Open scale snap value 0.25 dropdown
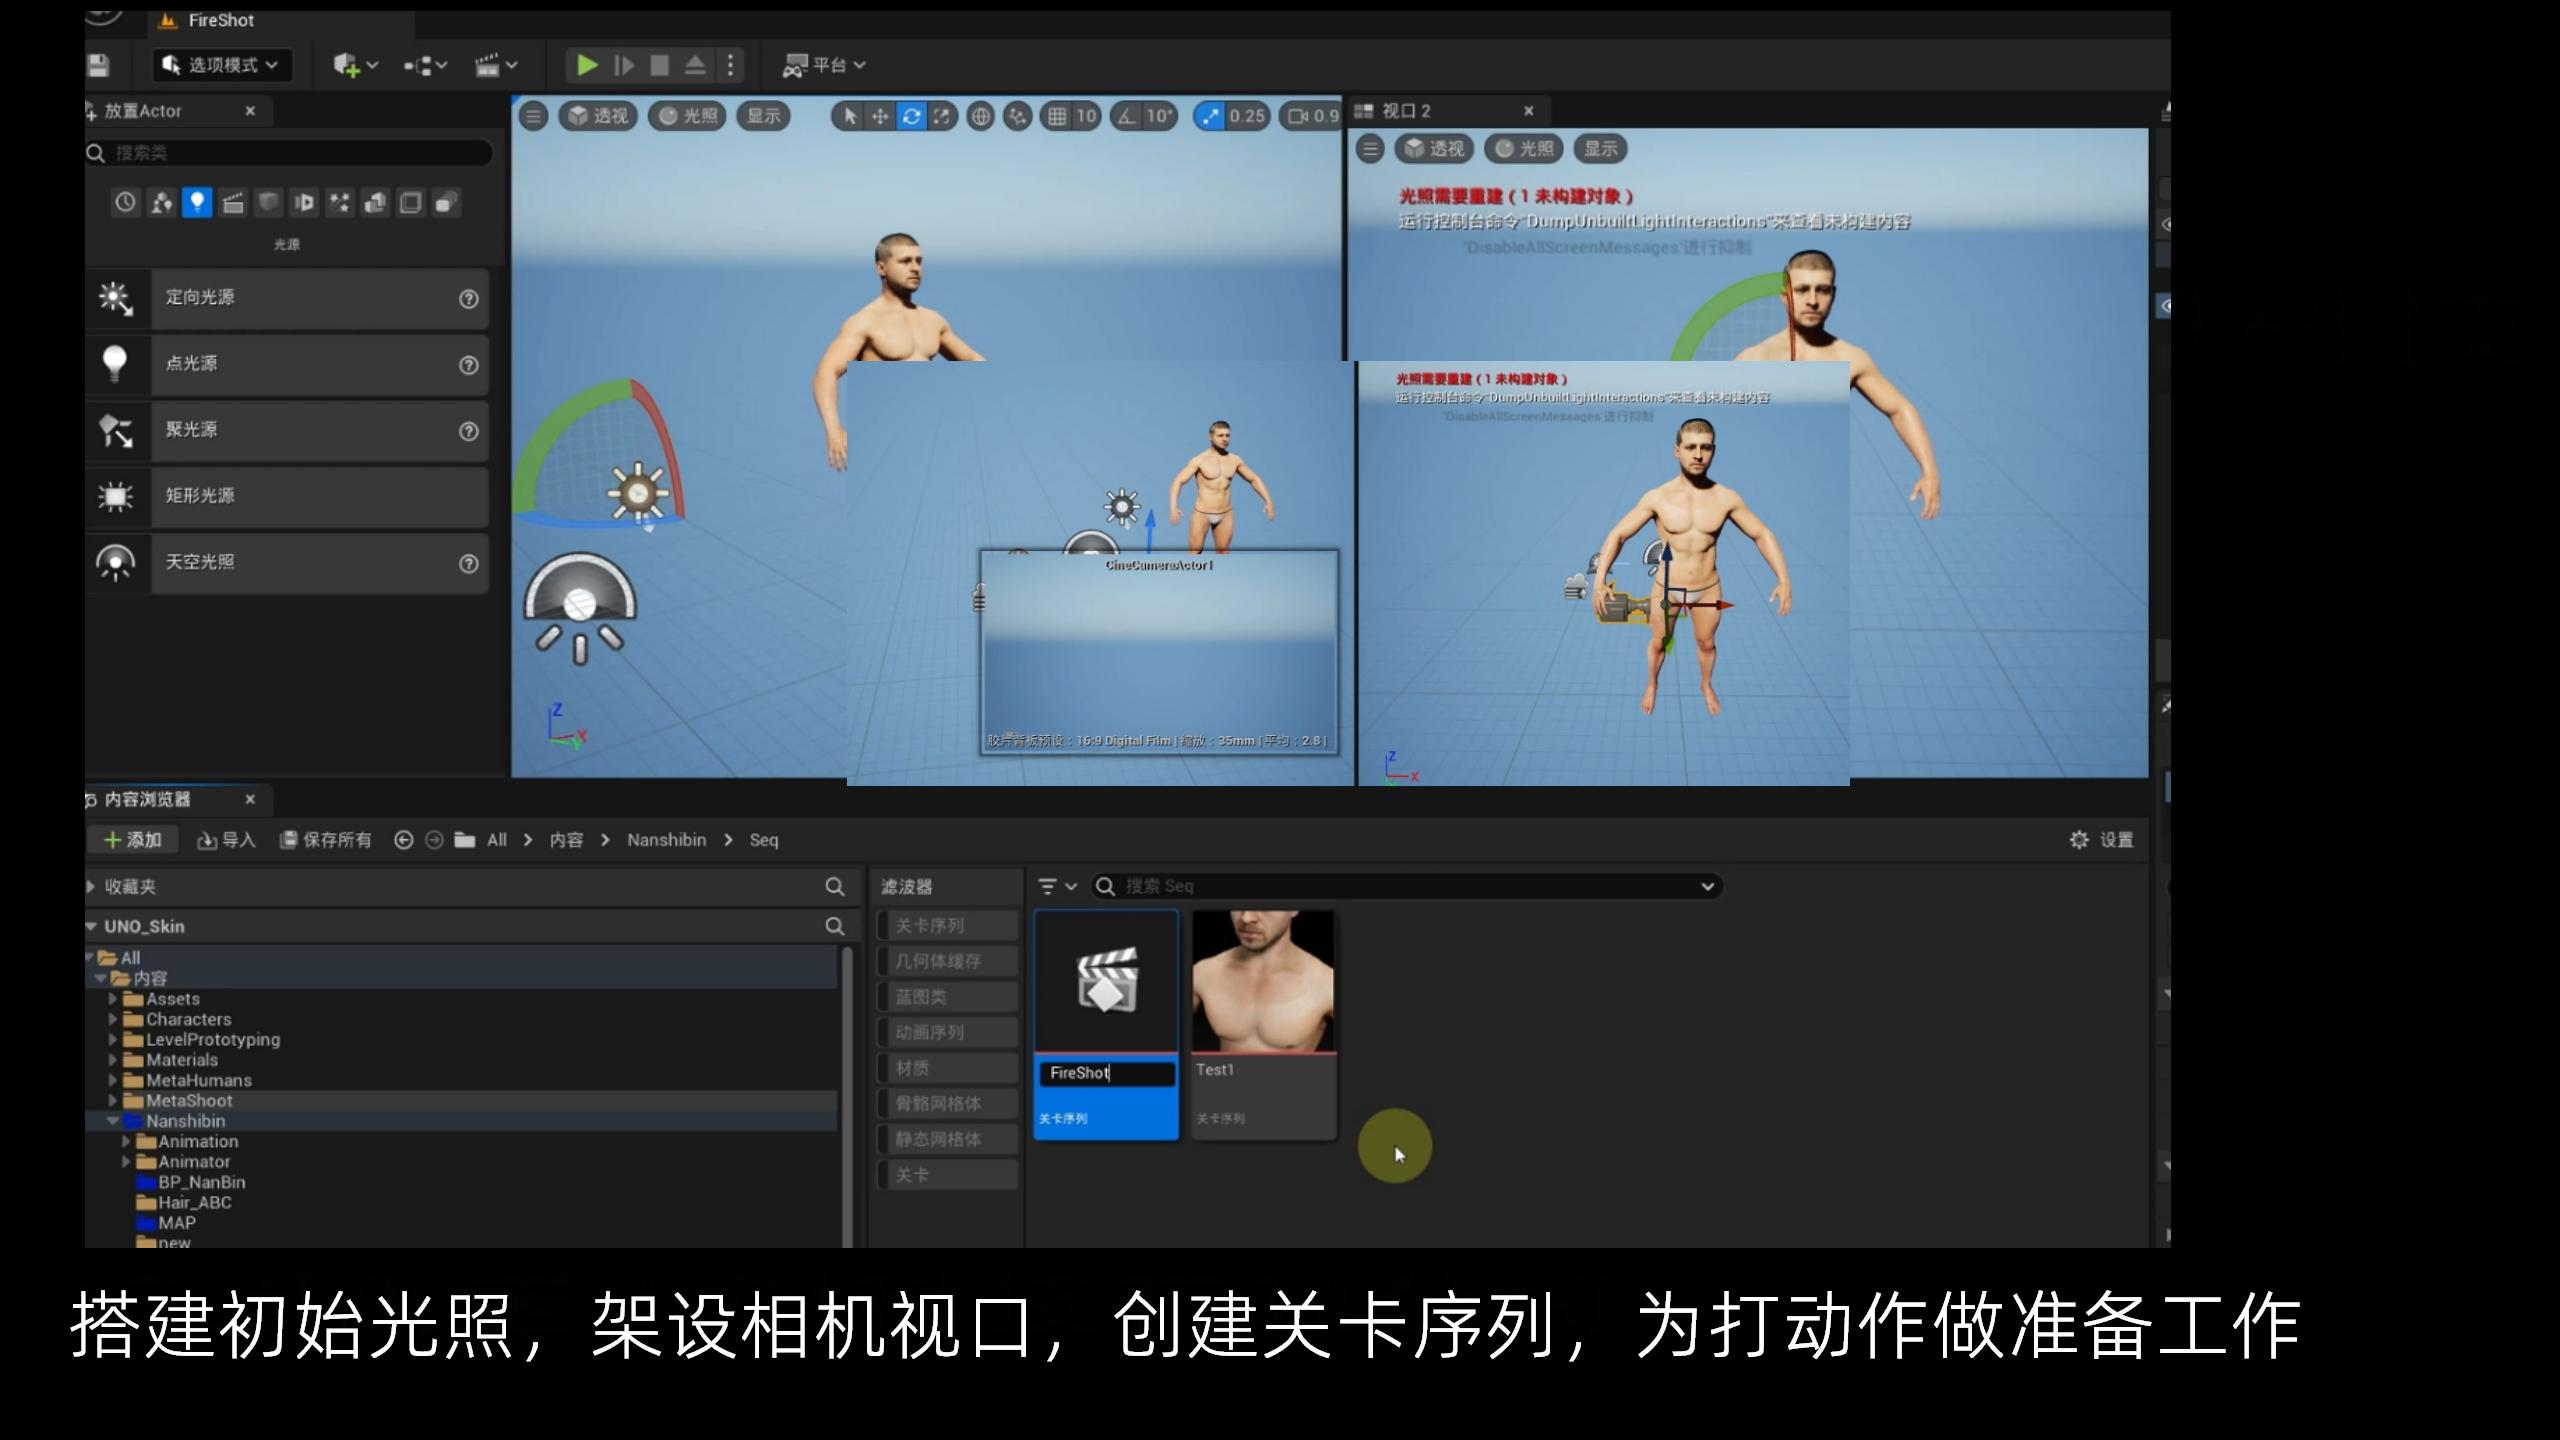The width and height of the screenshot is (2560, 1440). 1247,116
